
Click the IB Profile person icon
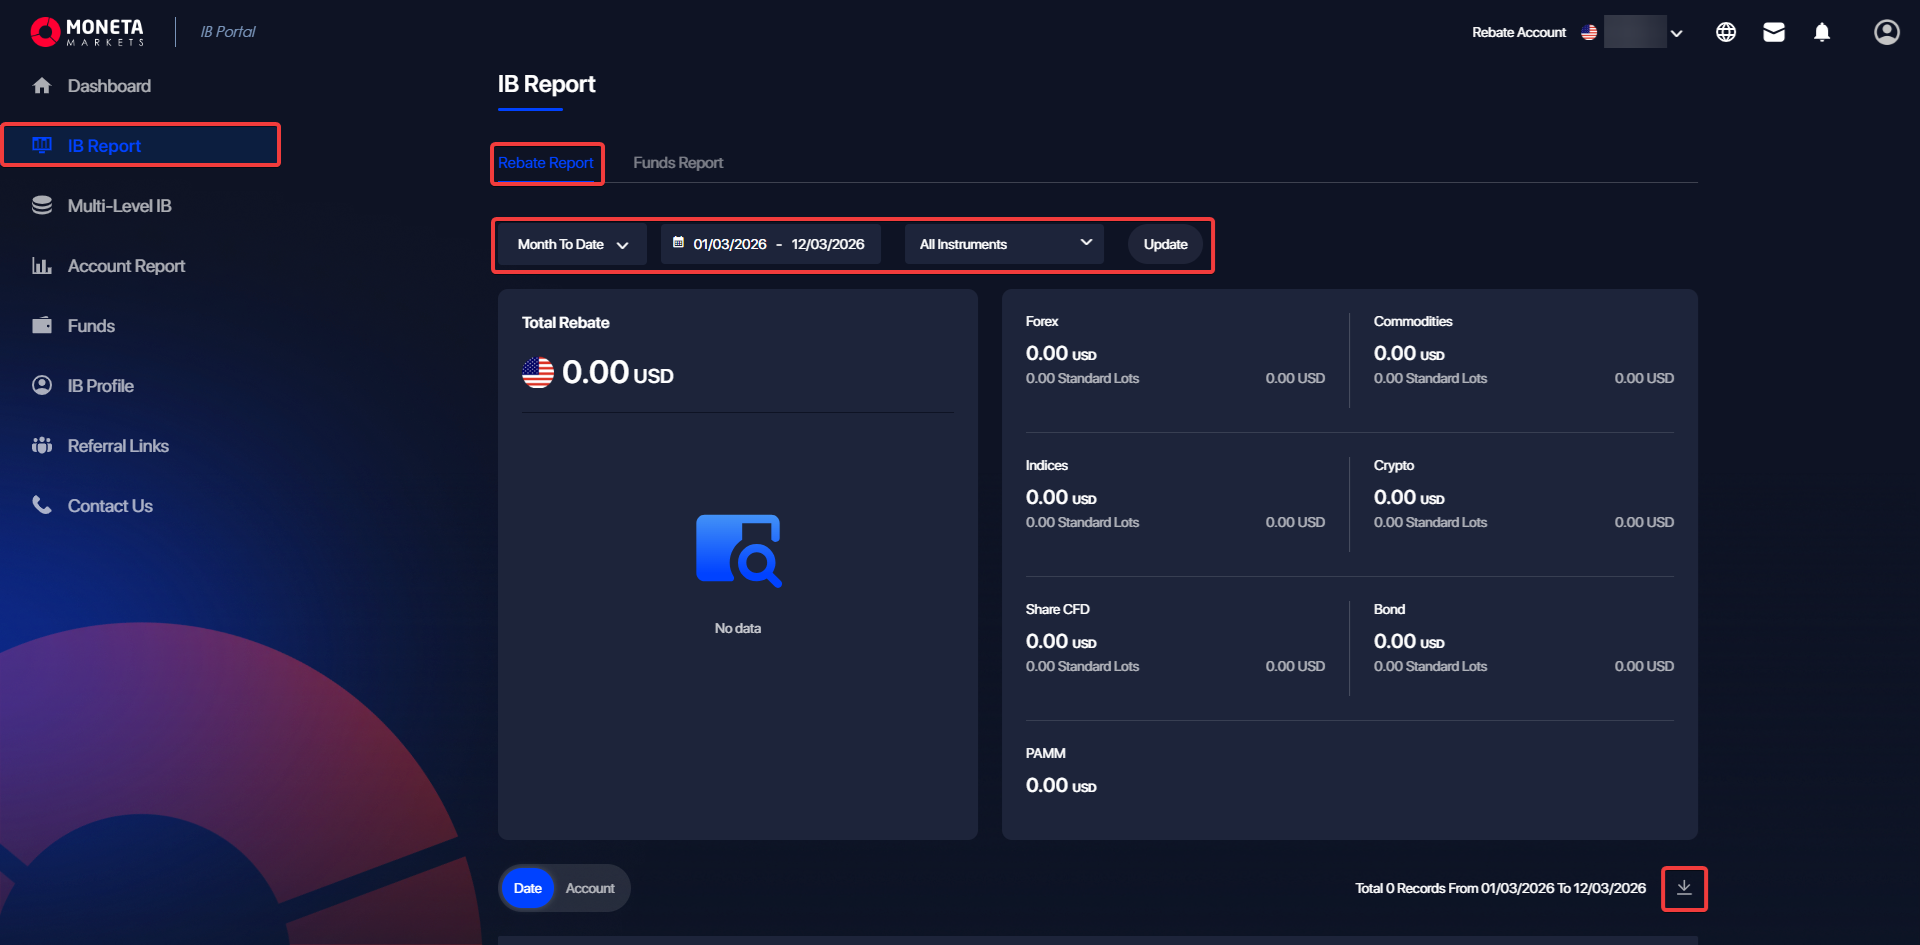click(x=42, y=386)
